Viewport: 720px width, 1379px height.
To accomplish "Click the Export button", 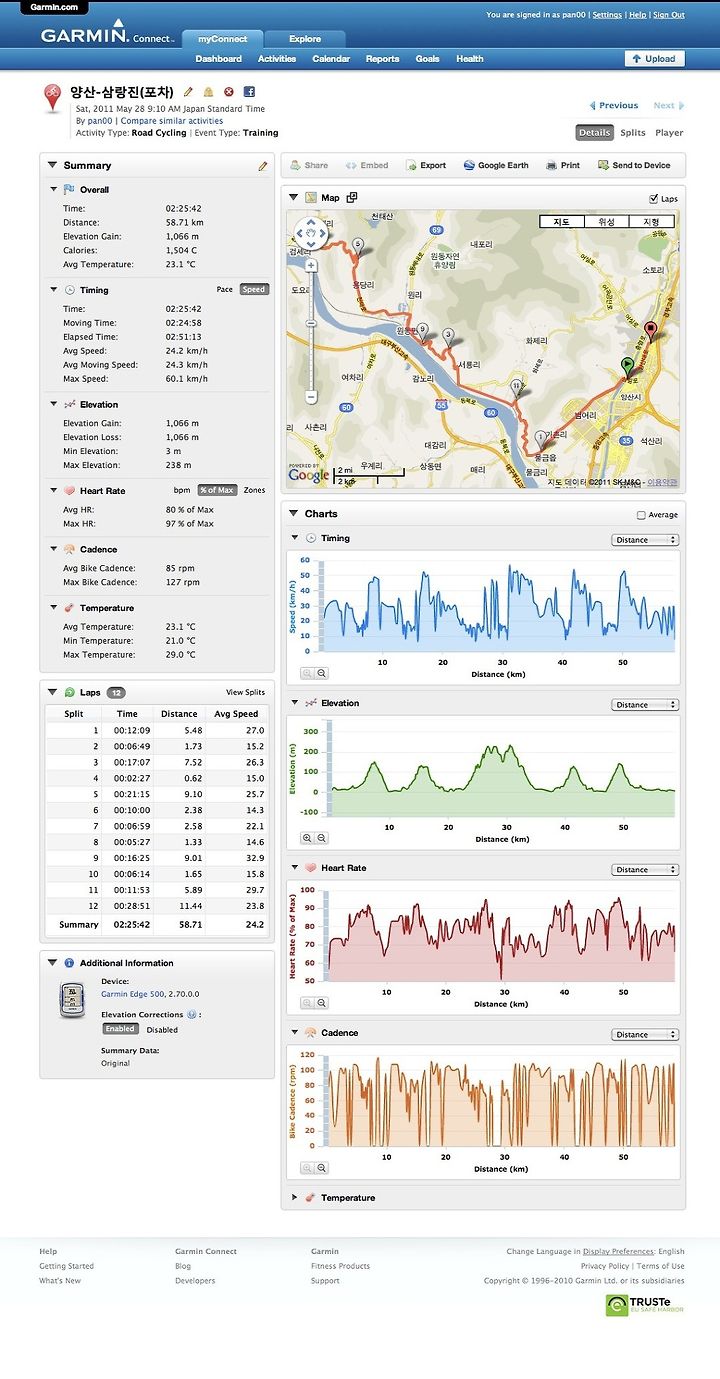I will [x=426, y=165].
